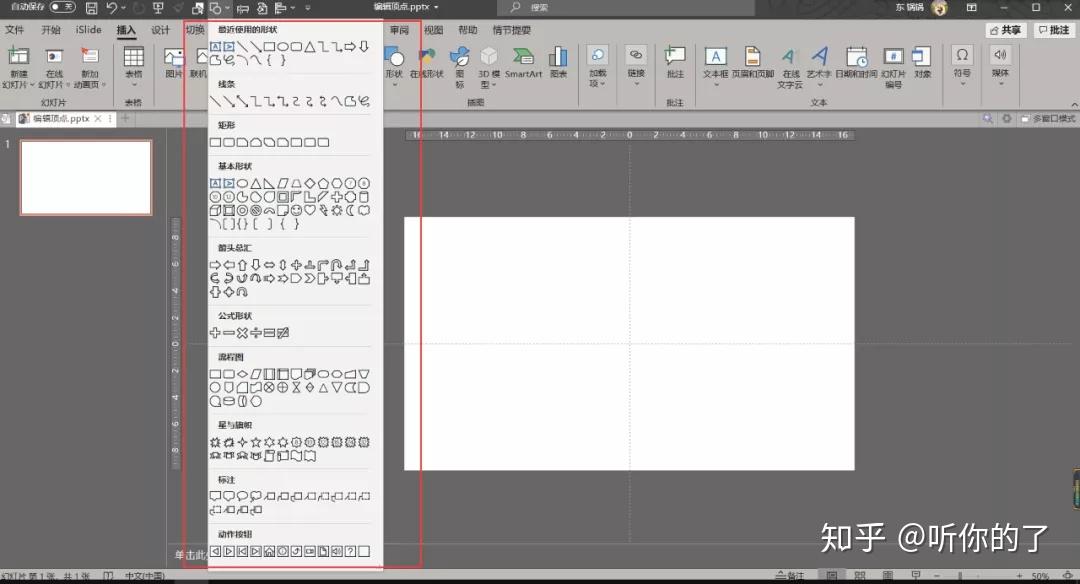Switch to the 设计 (Design) tab
This screenshot has height=584, width=1080.
point(160,30)
